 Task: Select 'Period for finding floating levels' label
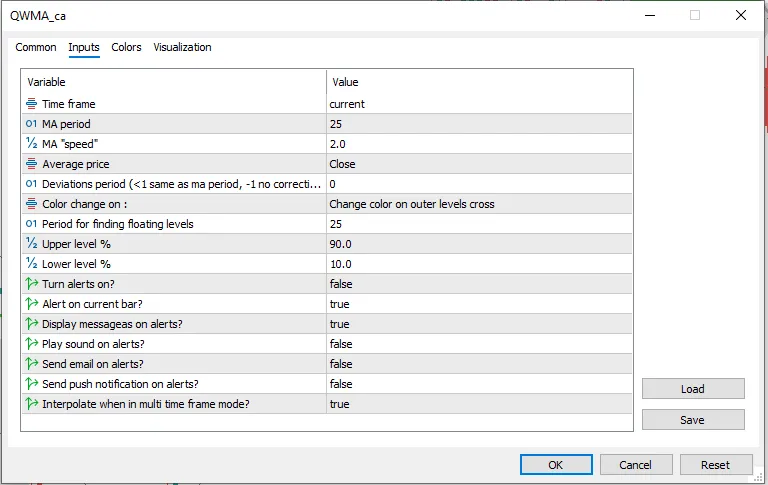coord(118,224)
